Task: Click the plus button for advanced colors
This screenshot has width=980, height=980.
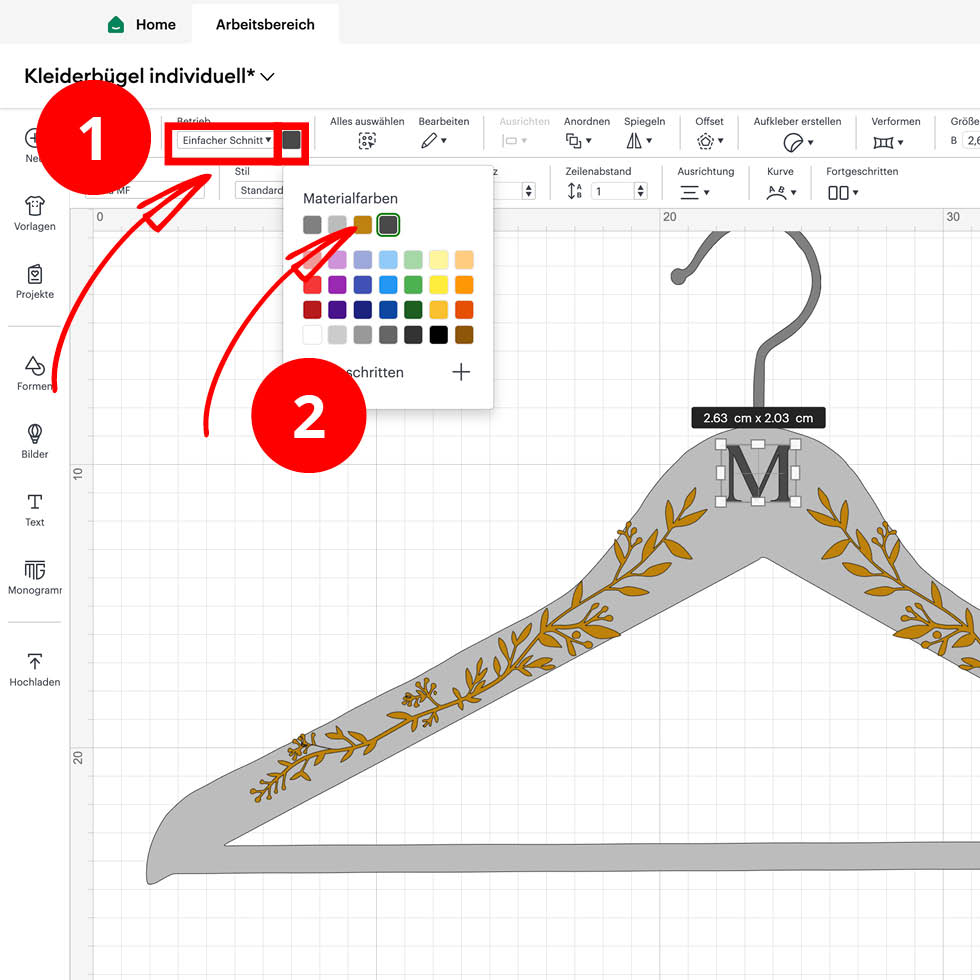Action: coord(461,372)
